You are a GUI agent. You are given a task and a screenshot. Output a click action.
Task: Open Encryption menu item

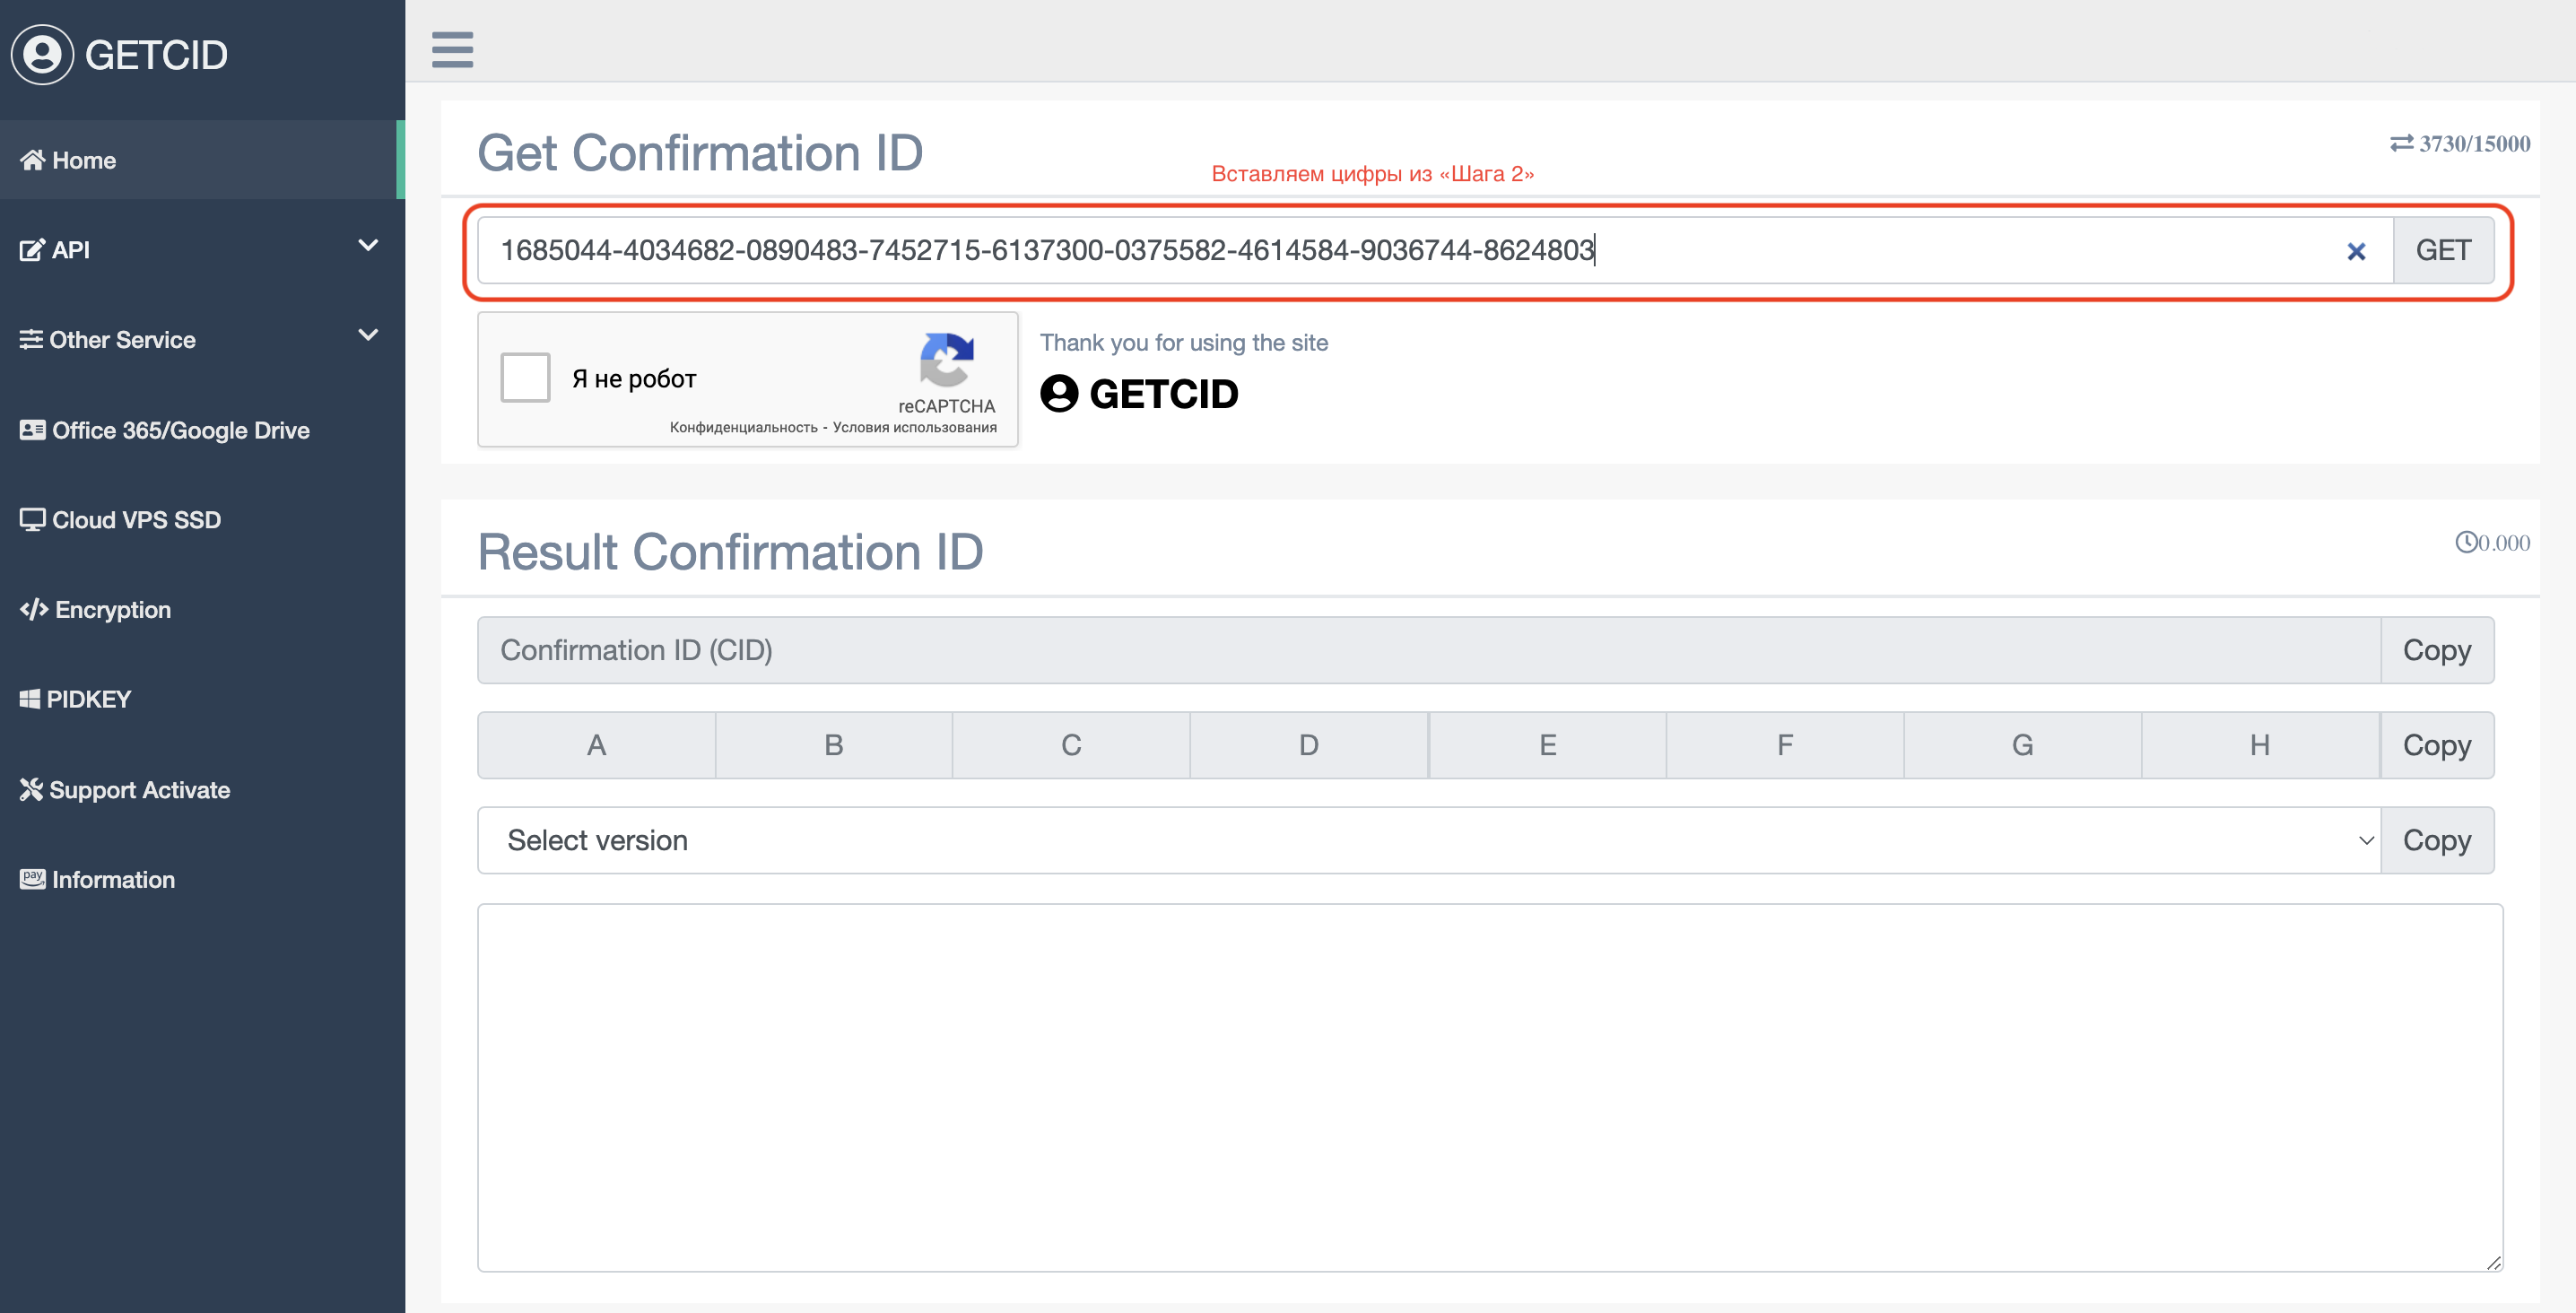tap(202, 609)
